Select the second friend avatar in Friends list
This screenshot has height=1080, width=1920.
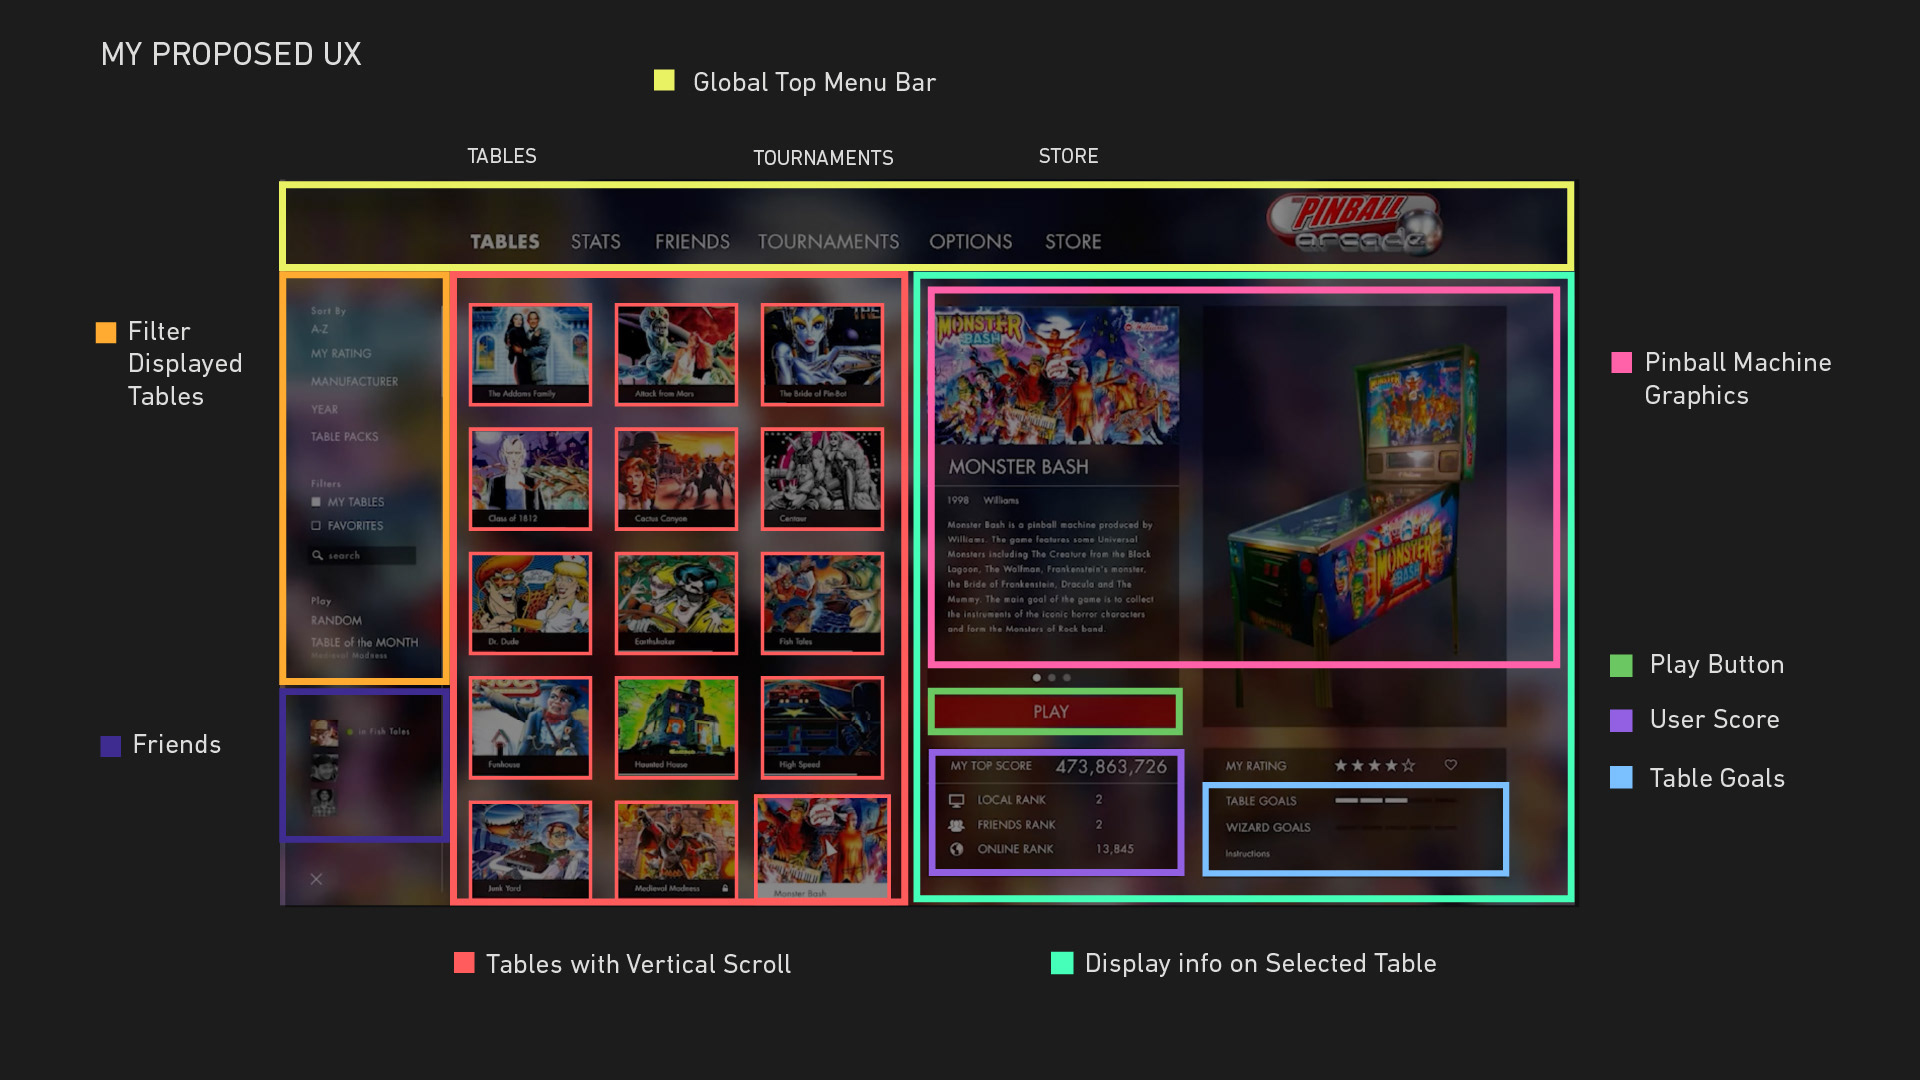[x=324, y=767]
